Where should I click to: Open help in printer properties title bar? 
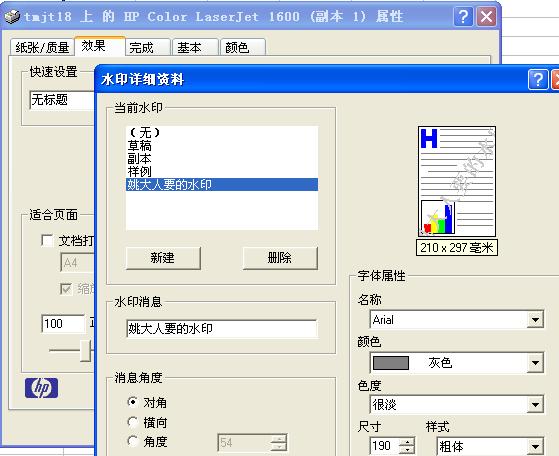coord(463,16)
